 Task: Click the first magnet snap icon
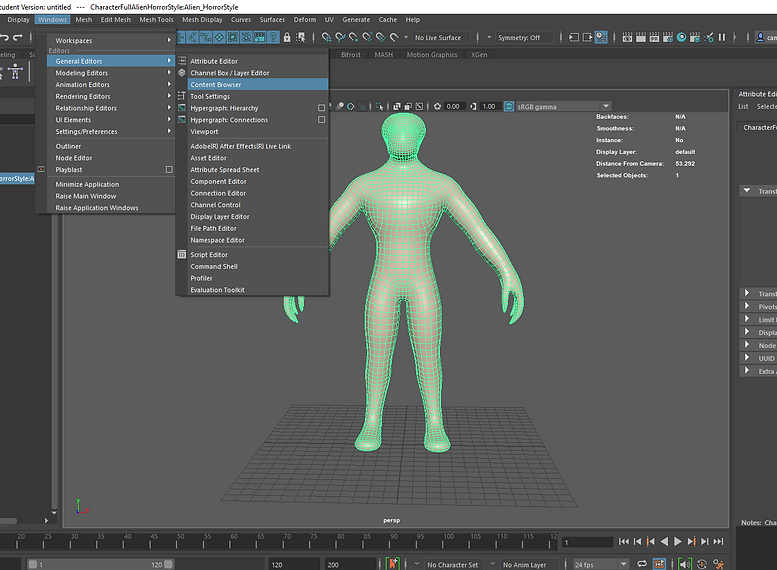click(x=327, y=37)
